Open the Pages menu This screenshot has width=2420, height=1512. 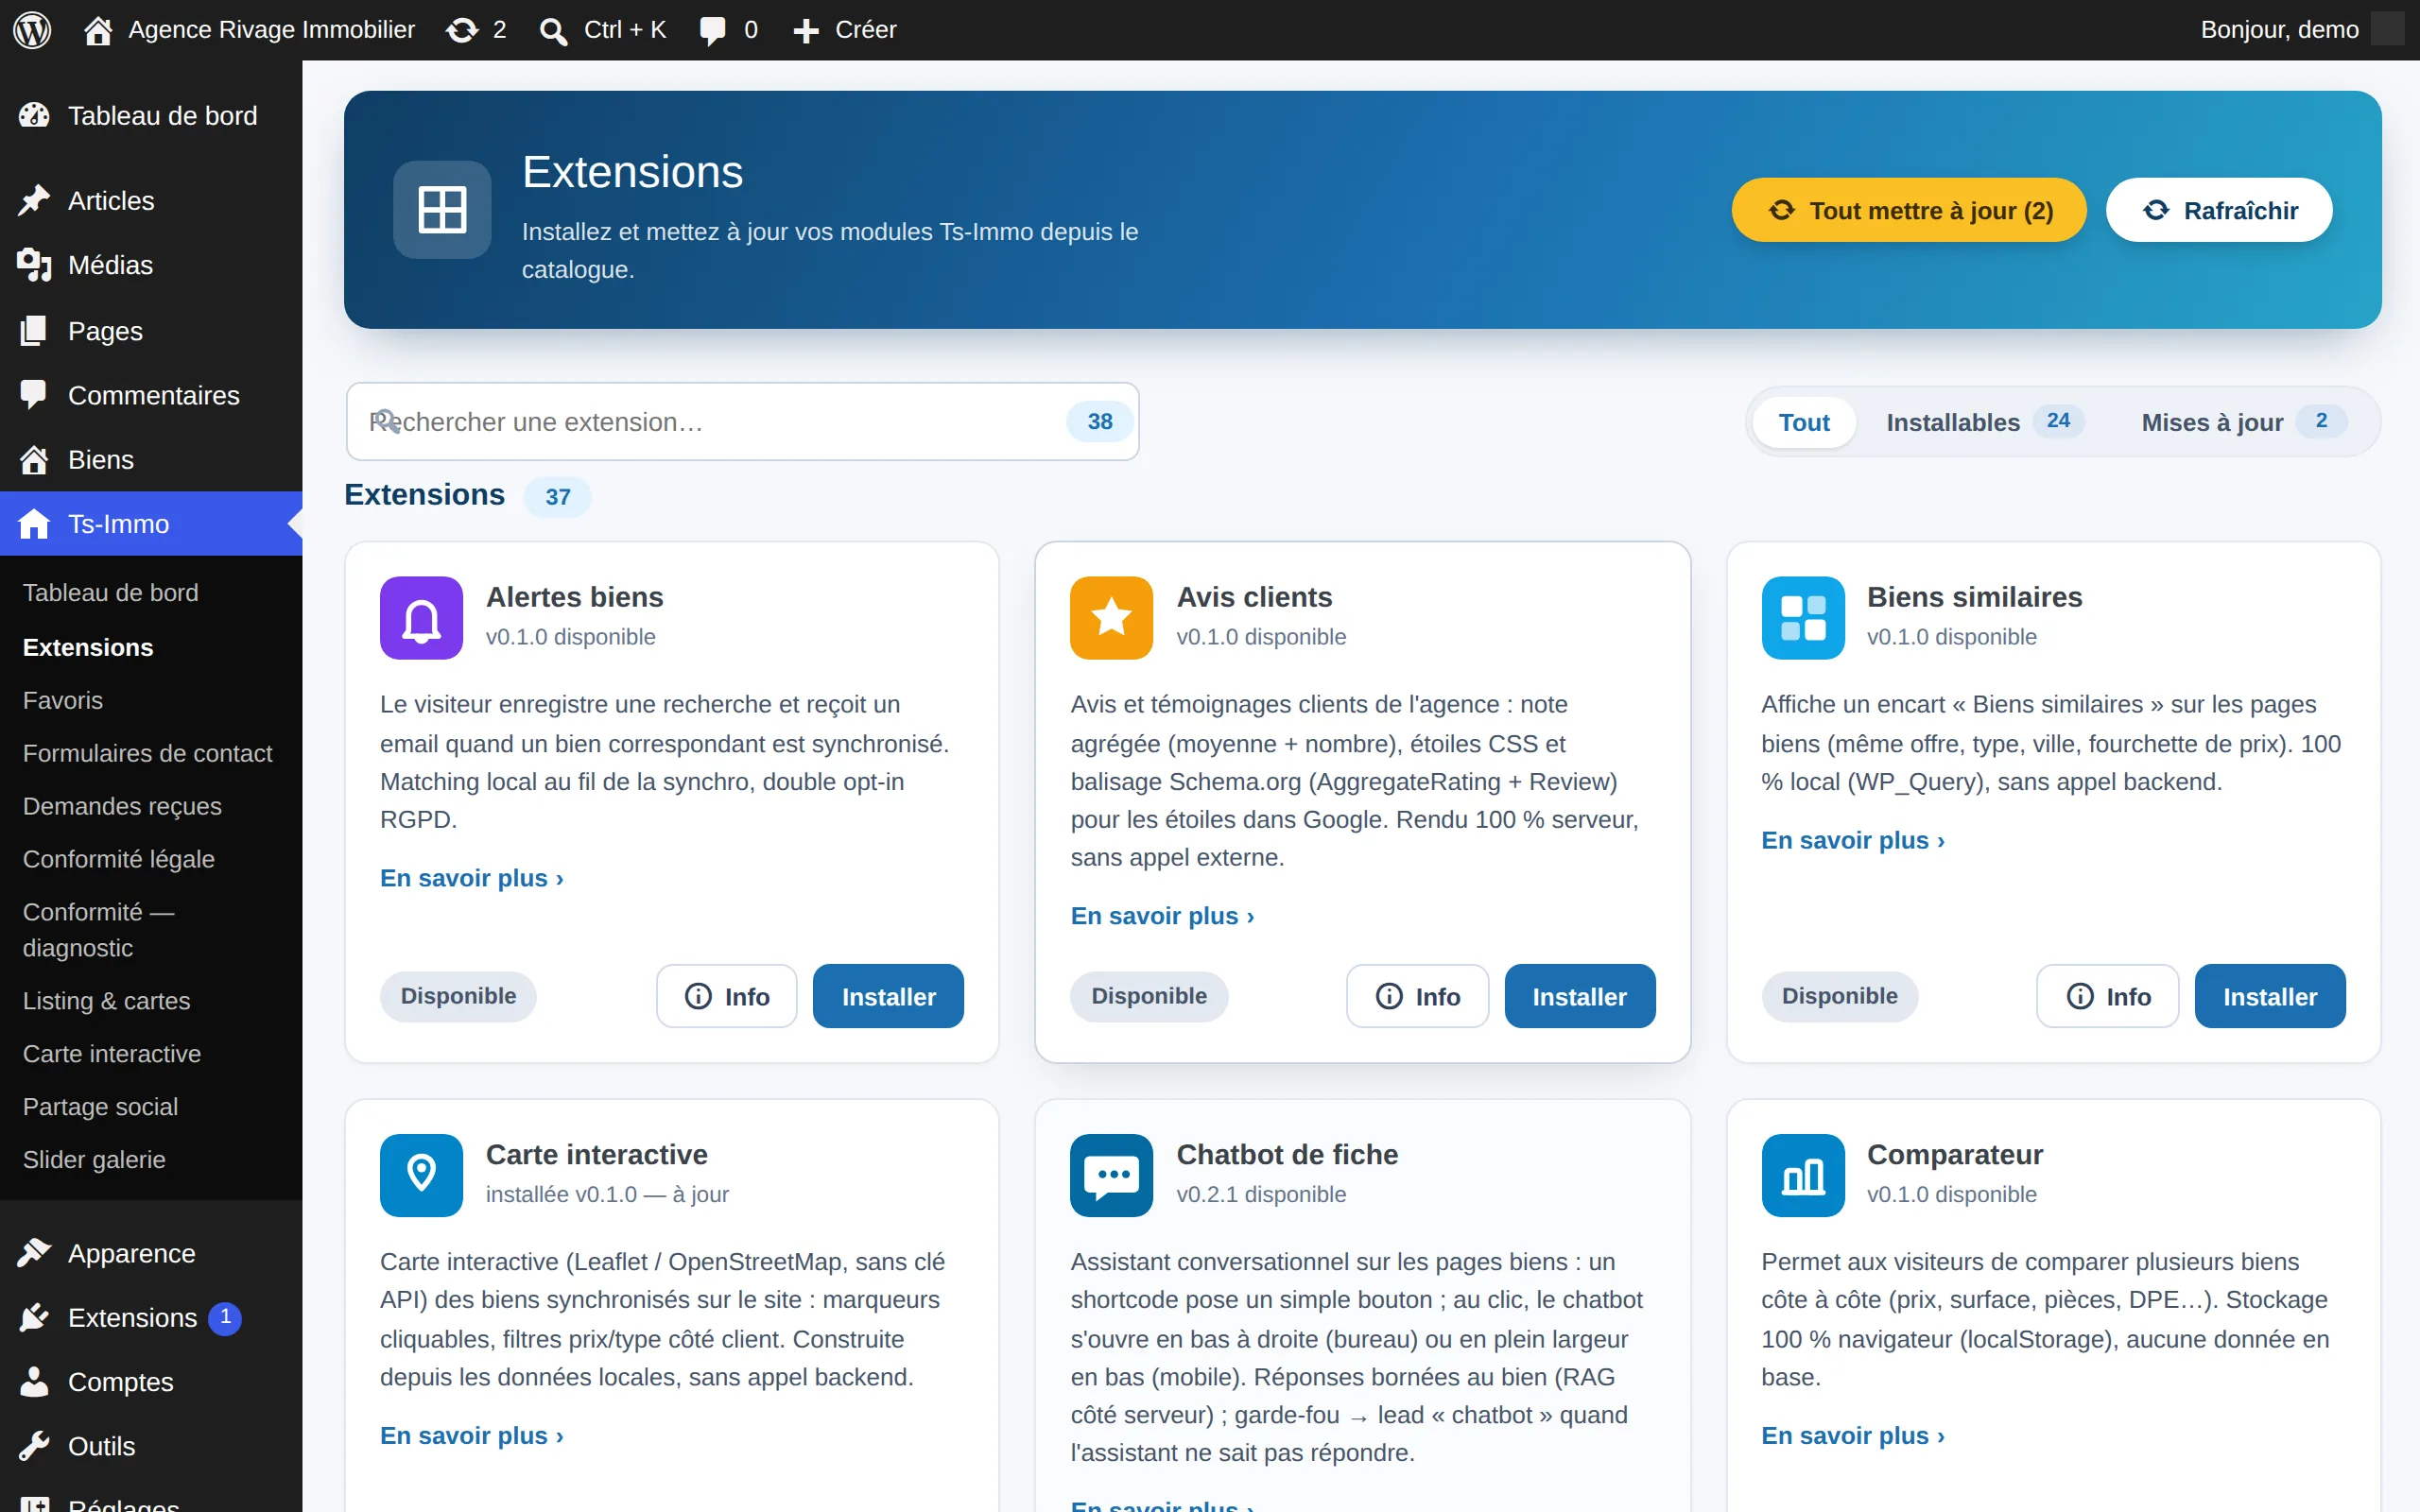(x=151, y=330)
